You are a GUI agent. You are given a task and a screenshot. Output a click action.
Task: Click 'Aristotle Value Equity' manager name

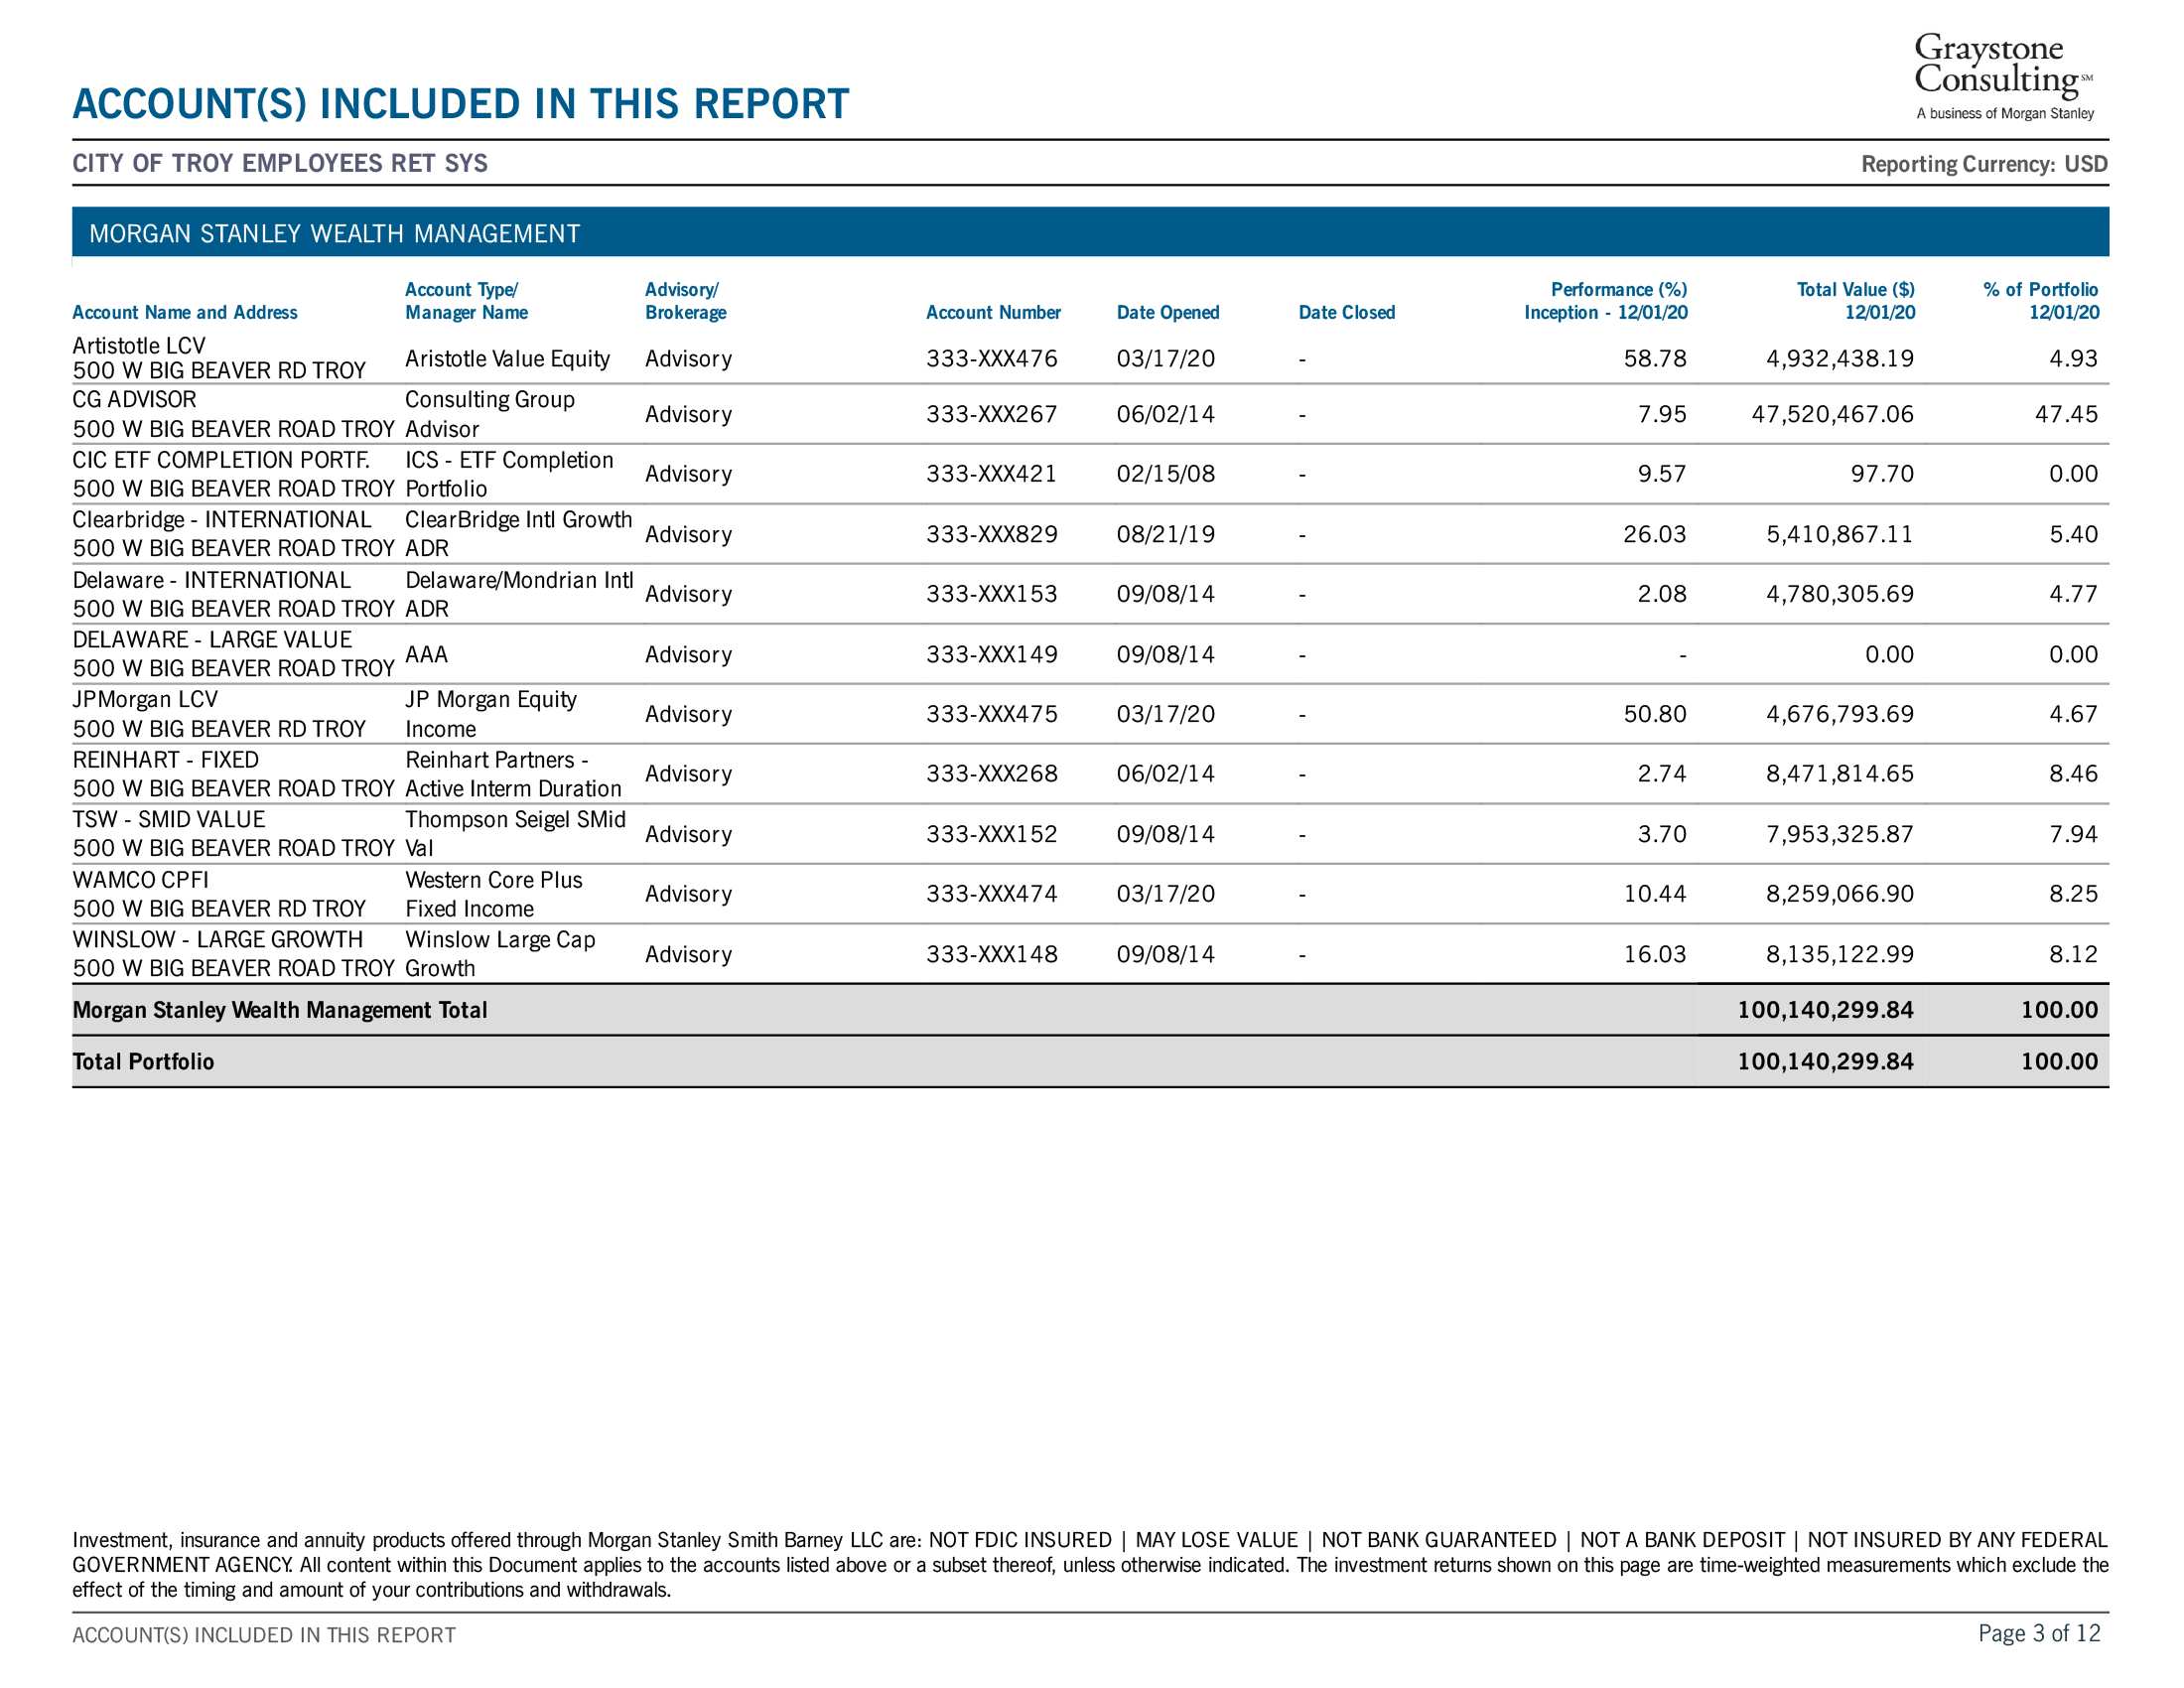507,358
